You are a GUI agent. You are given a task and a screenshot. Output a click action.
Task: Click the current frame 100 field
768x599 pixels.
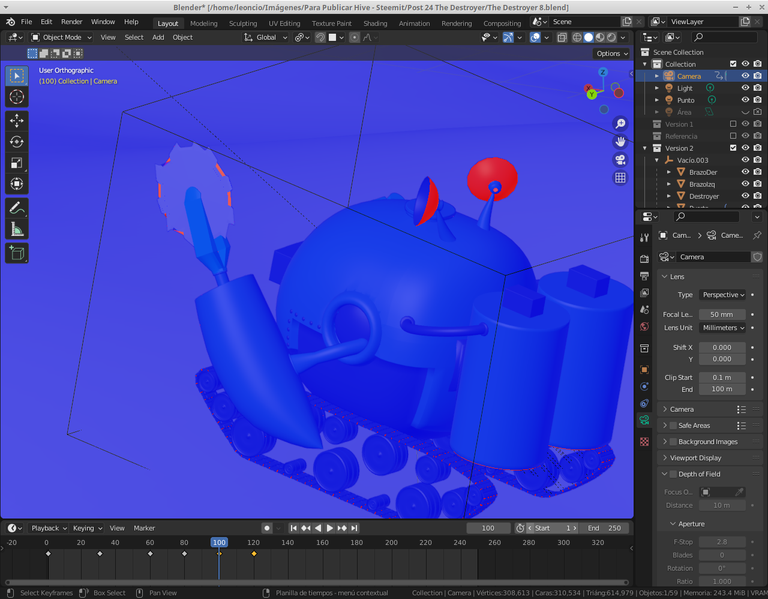488,528
